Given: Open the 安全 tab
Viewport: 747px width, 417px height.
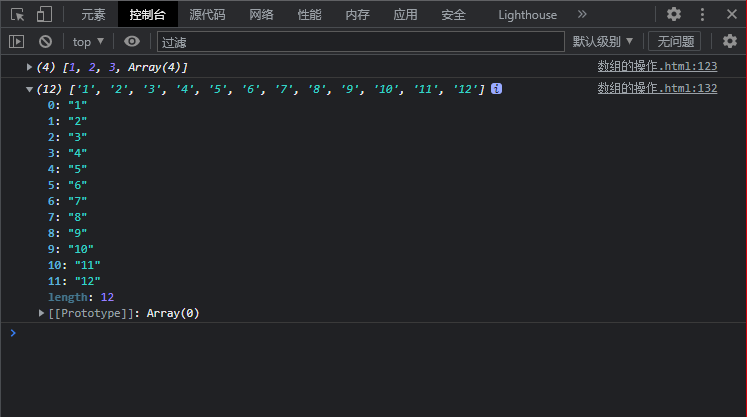Looking at the screenshot, I should [x=453, y=15].
